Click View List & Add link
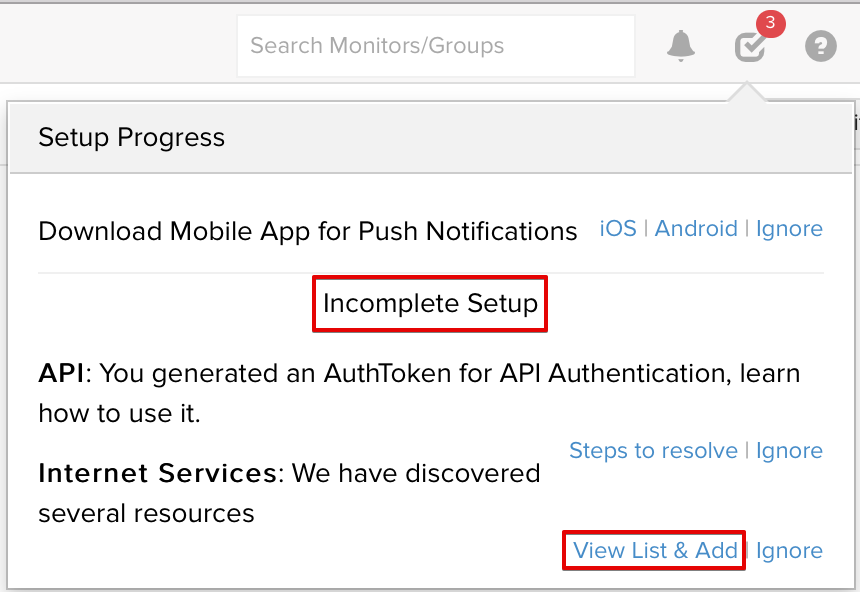This screenshot has width=860, height=592. tap(655, 550)
